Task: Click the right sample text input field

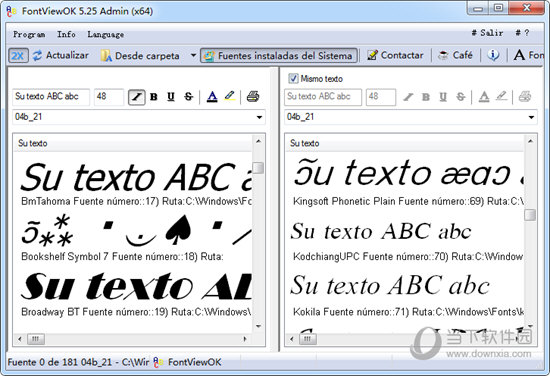Action: (323, 97)
